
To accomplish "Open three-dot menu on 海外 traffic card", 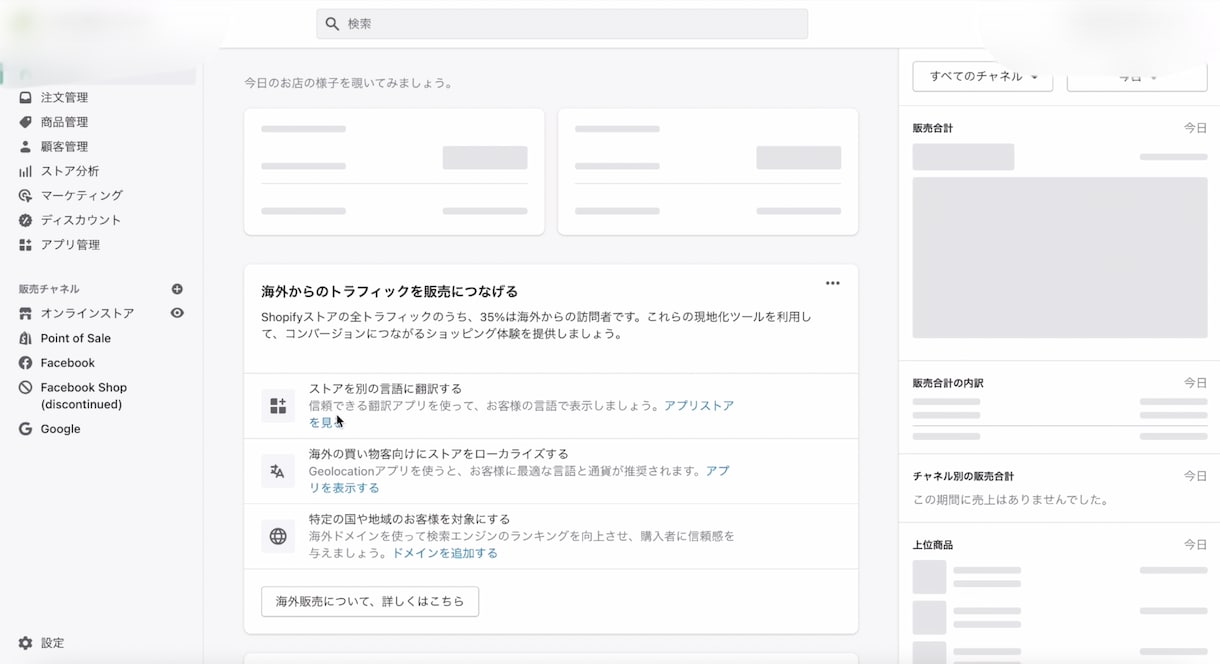I will click(833, 283).
